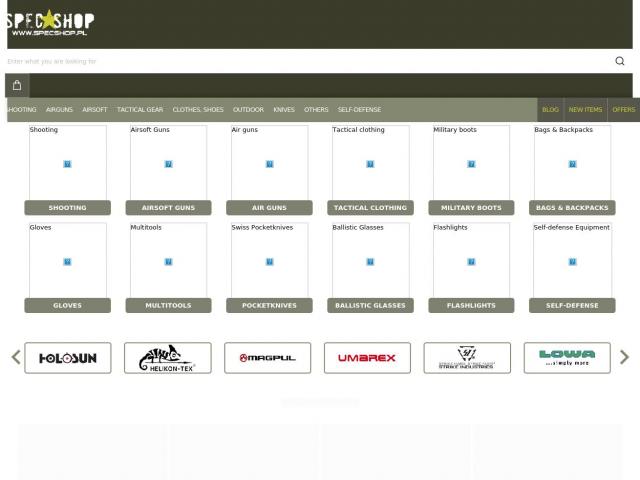Open the Multitools category image
The width and height of the screenshot is (640, 480).
[x=168, y=261]
